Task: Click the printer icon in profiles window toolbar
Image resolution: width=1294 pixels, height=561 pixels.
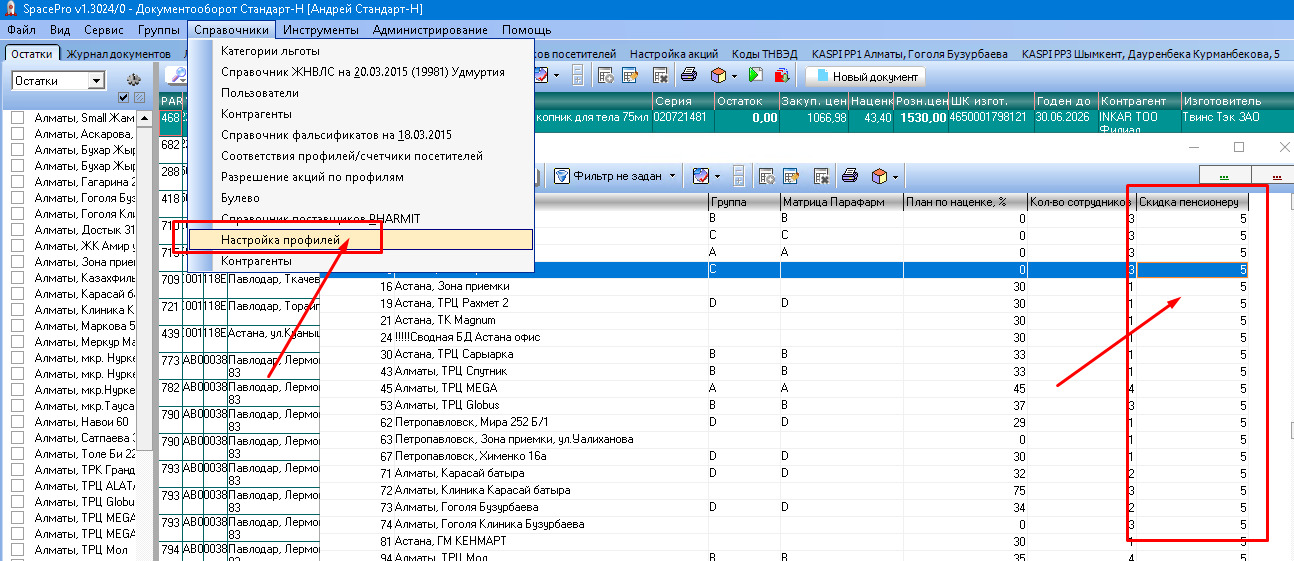Action: [x=850, y=176]
